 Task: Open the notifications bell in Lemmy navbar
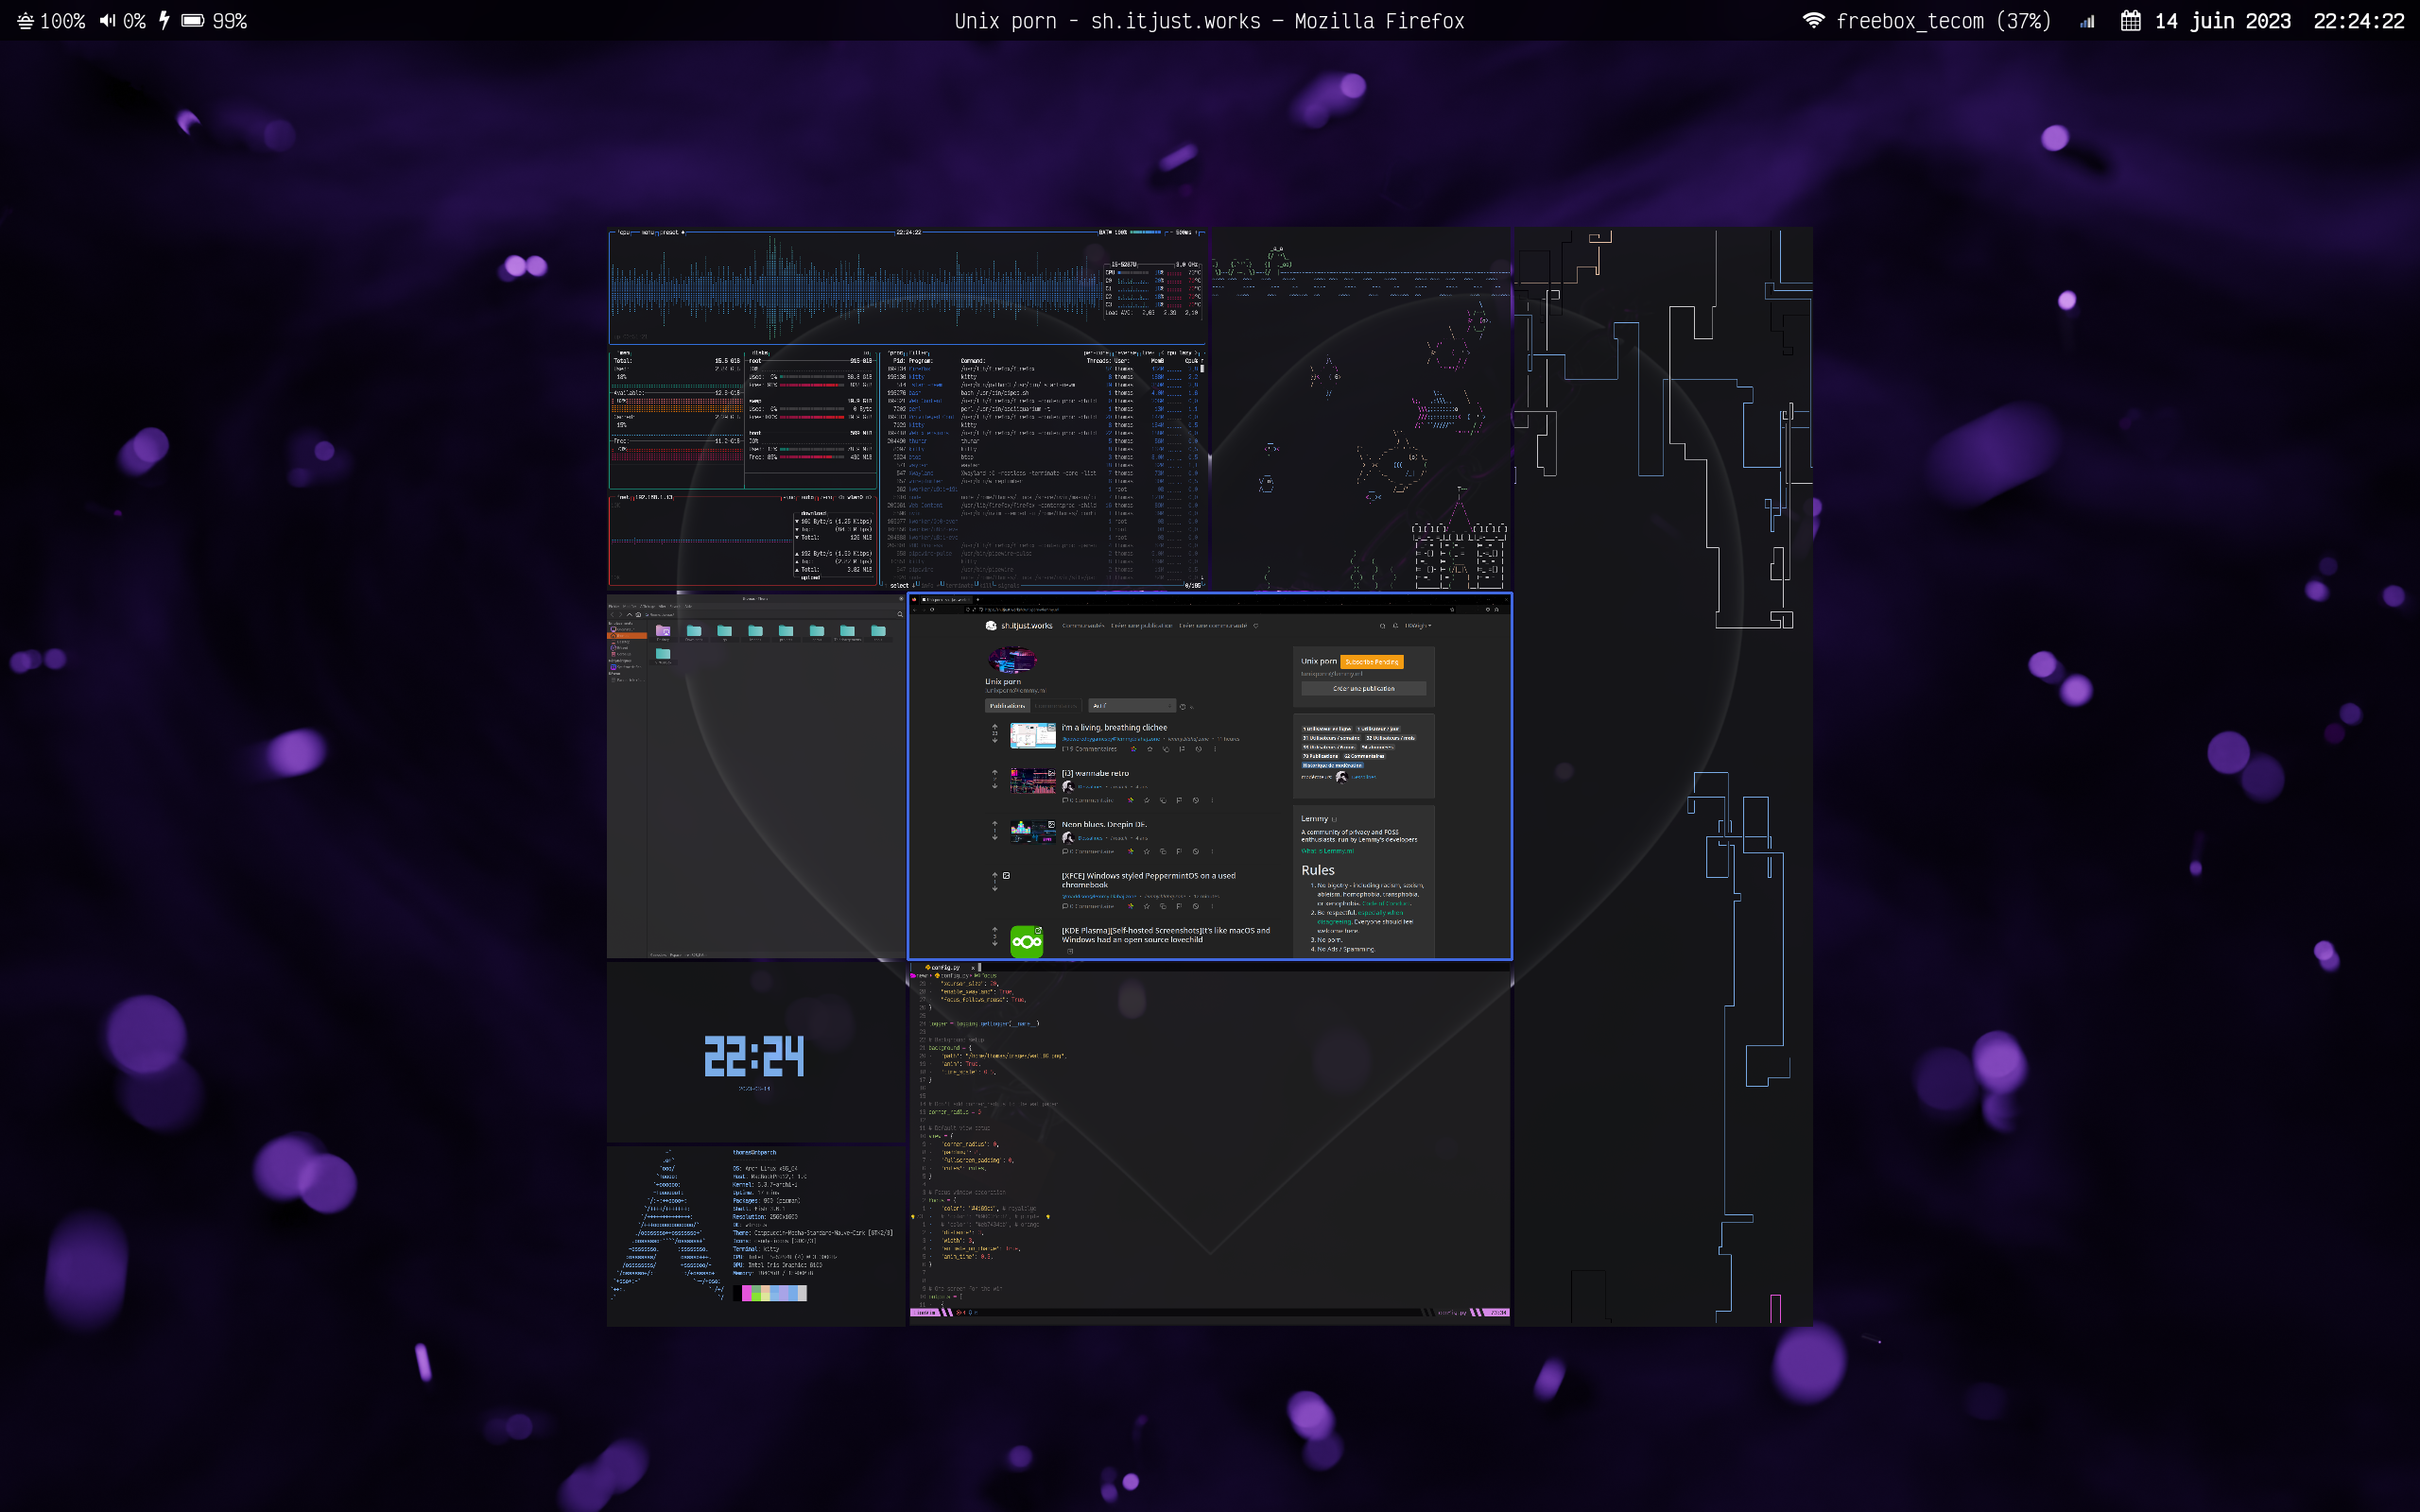click(x=1395, y=626)
